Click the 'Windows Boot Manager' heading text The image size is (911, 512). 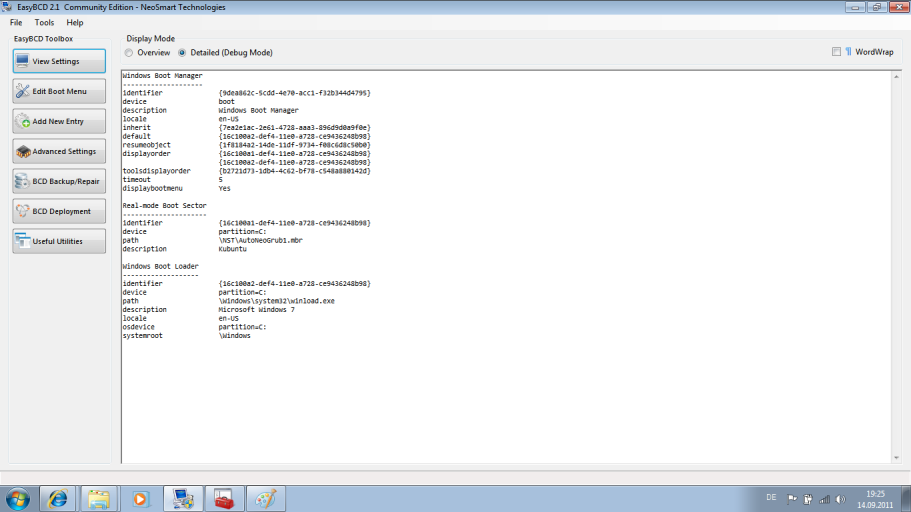pyautogui.click(x=162, y=76)
